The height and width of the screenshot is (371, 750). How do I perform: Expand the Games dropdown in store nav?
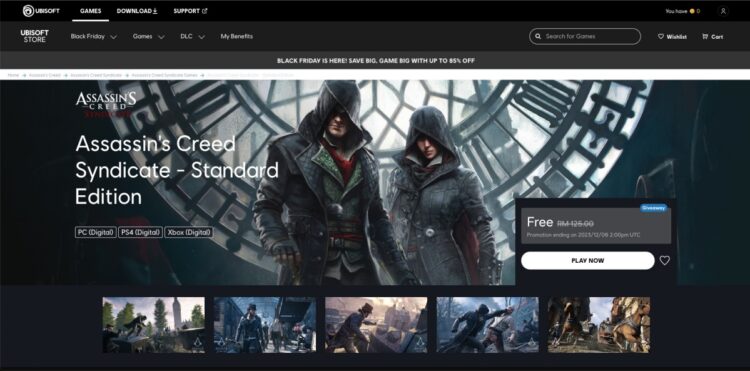coord(148,36)
